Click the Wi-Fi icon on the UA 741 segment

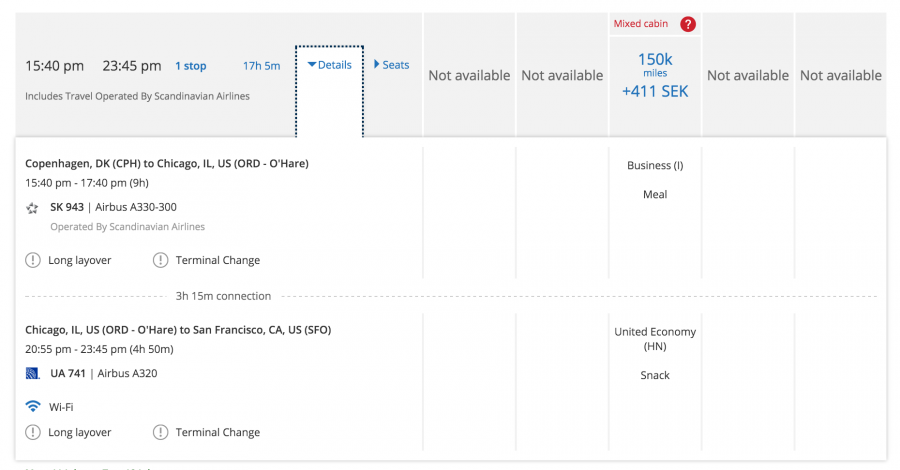pyautogui.click(x=33, y=407)
